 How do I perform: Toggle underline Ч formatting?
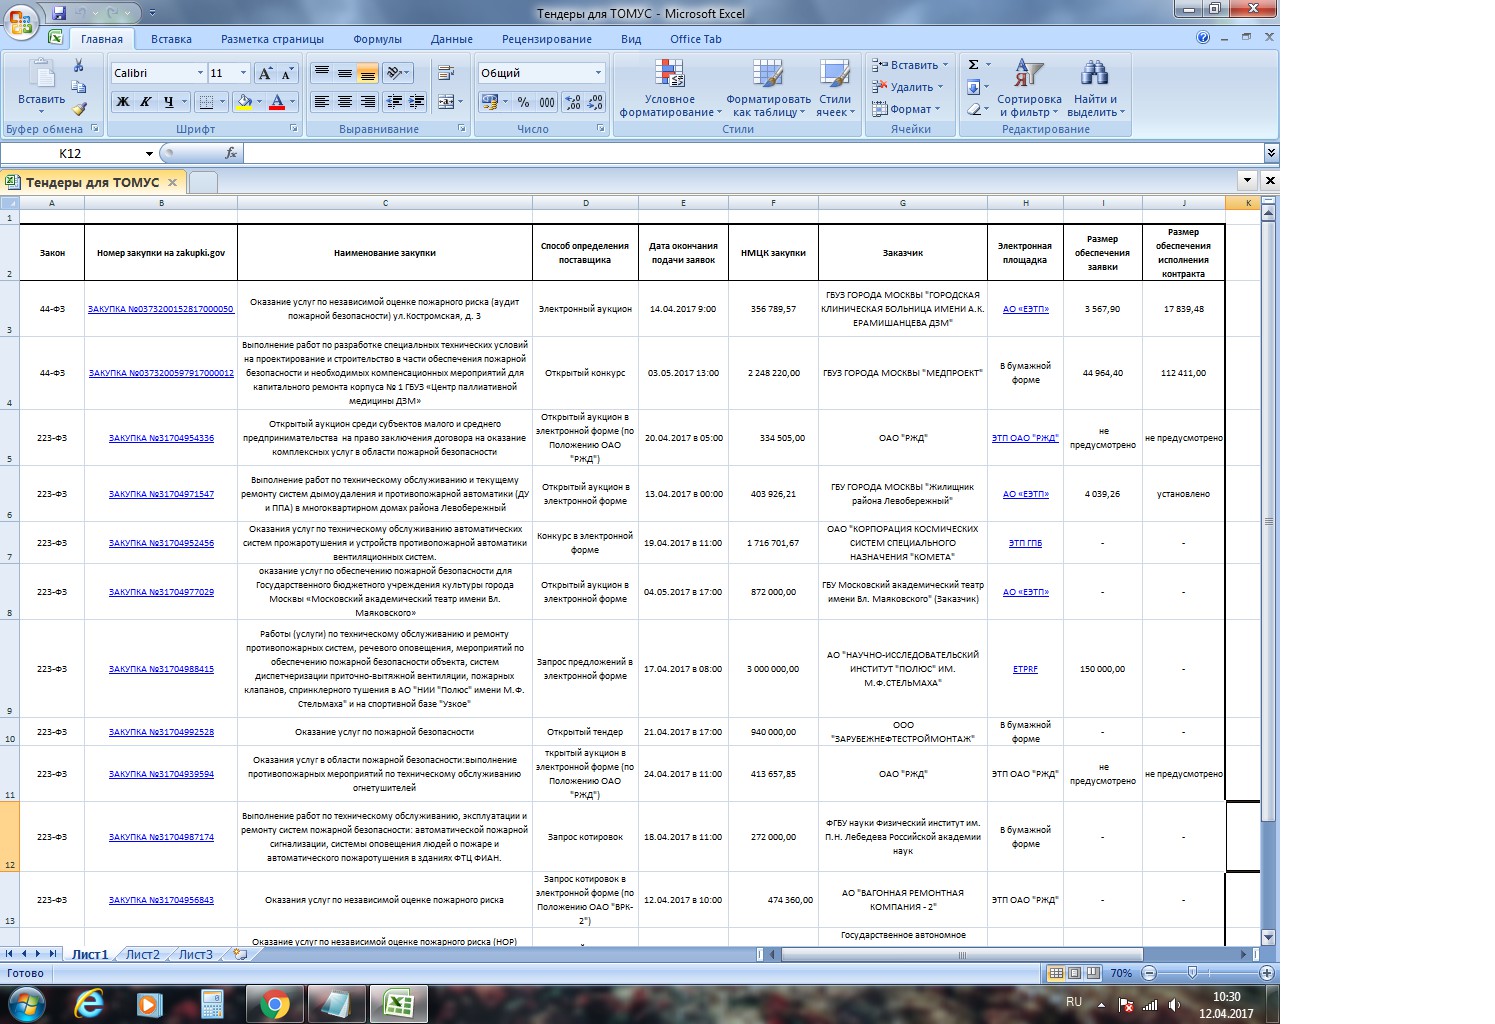coord(169,102)
